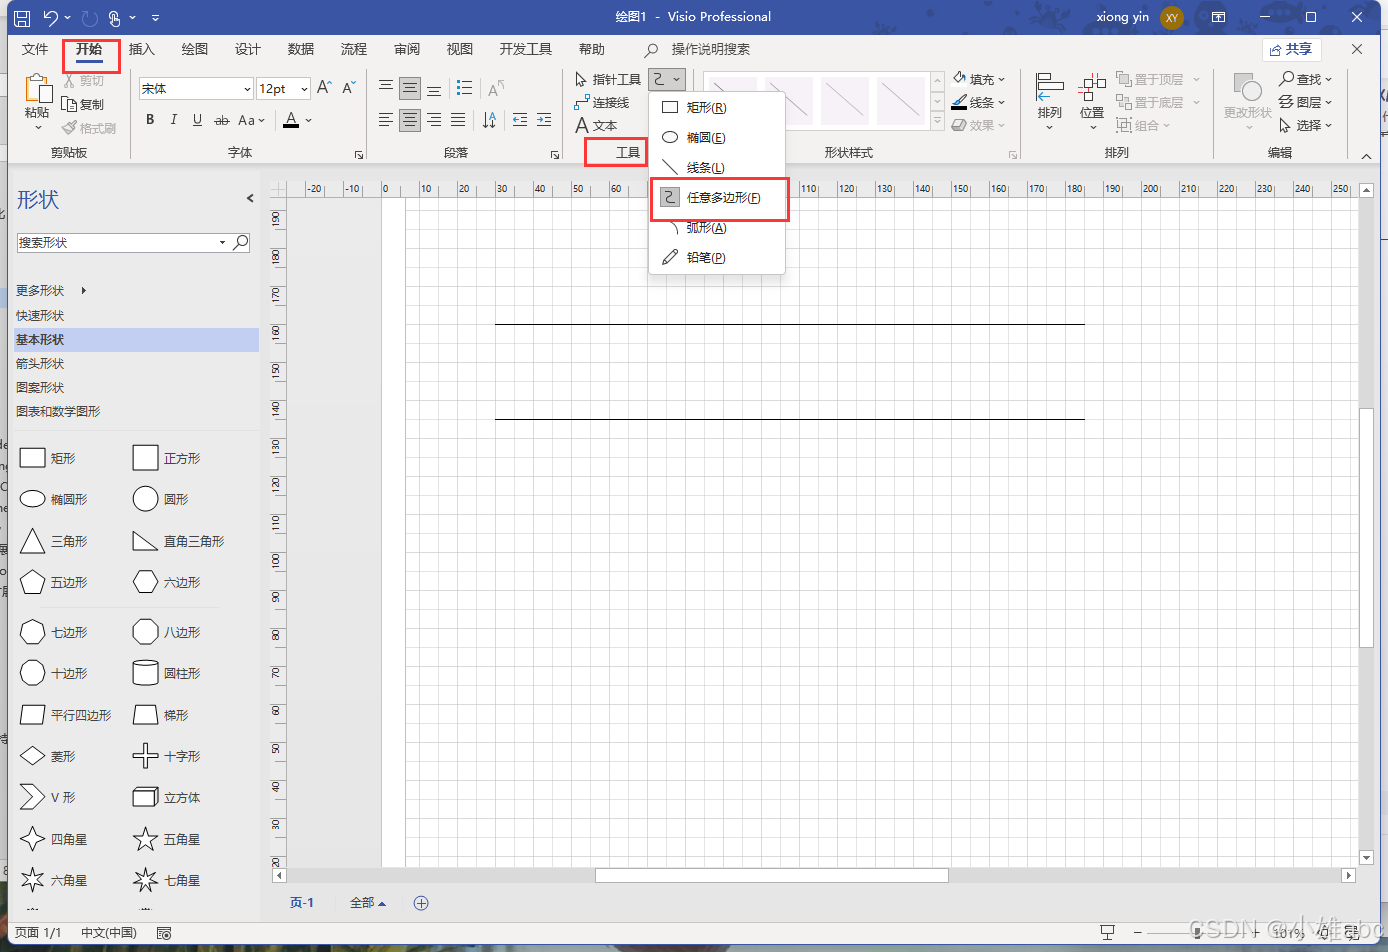Viewport: 1388px width, 952px height.
Task: Toggle bullet list formatting
Action: (464, 88)
